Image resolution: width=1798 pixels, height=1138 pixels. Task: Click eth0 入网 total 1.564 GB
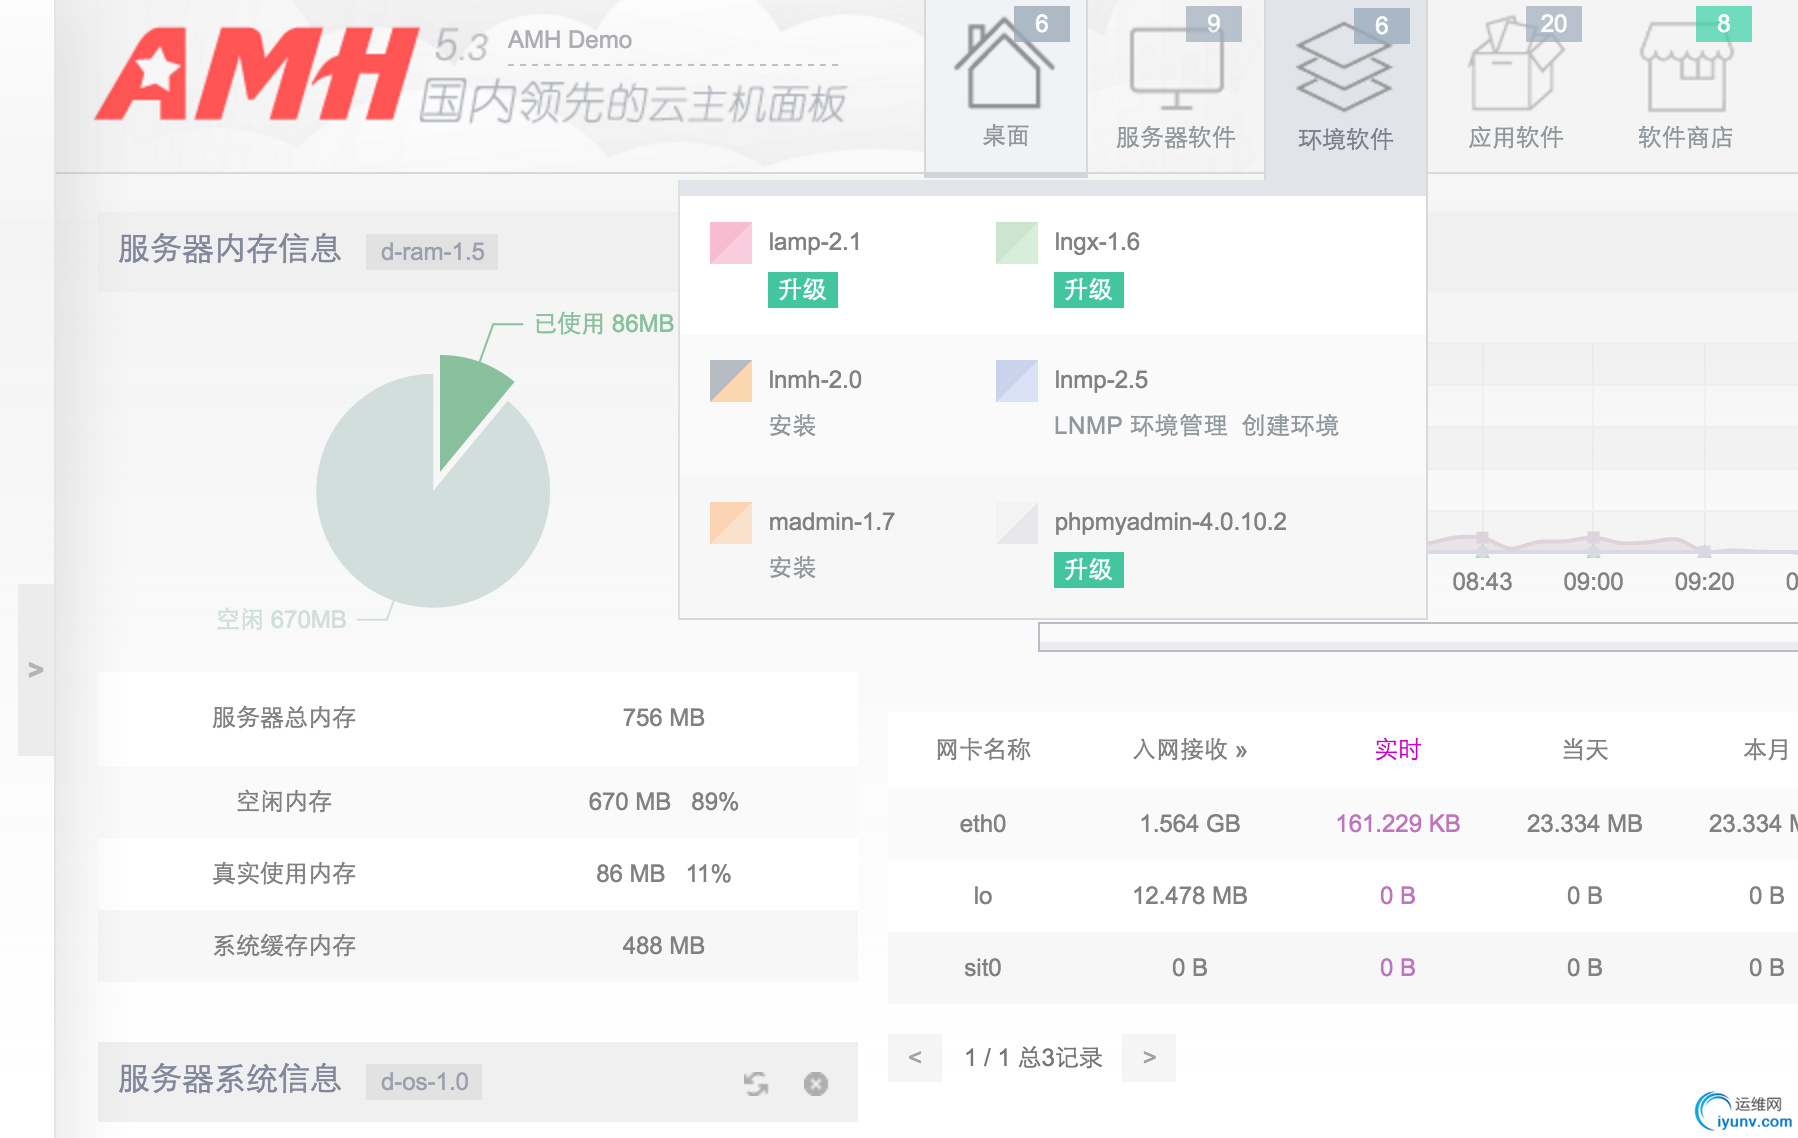[x=1190, y=824]
